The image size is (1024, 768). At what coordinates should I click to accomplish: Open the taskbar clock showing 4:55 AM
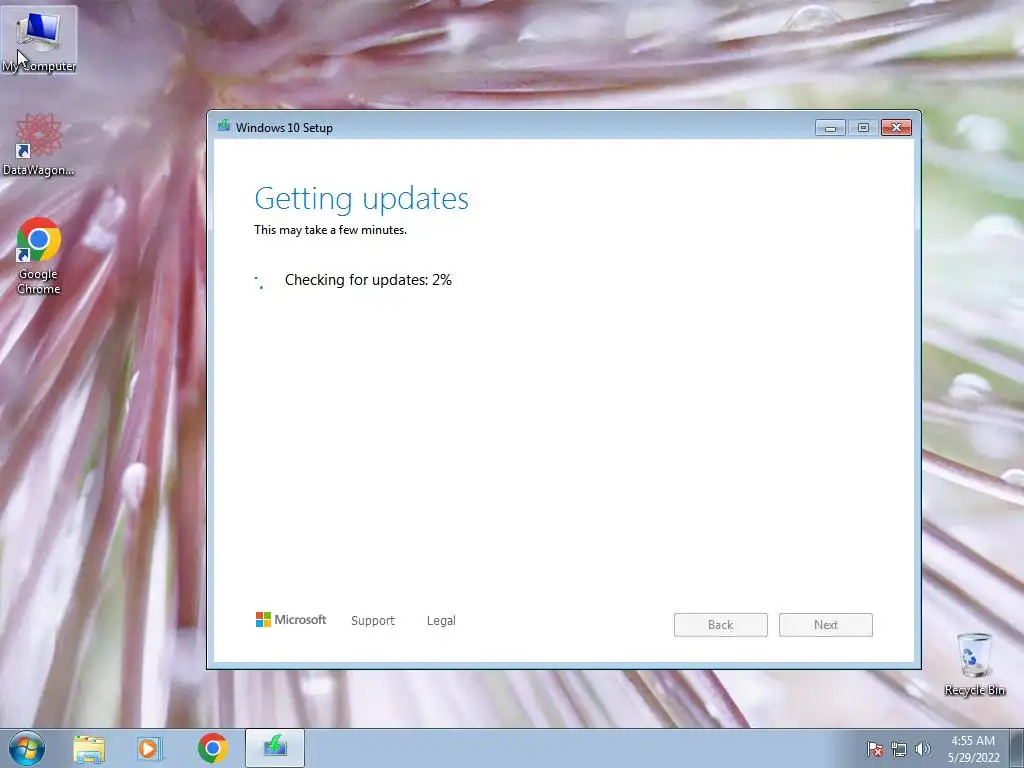pyautogui.click(x=973, y=749)
